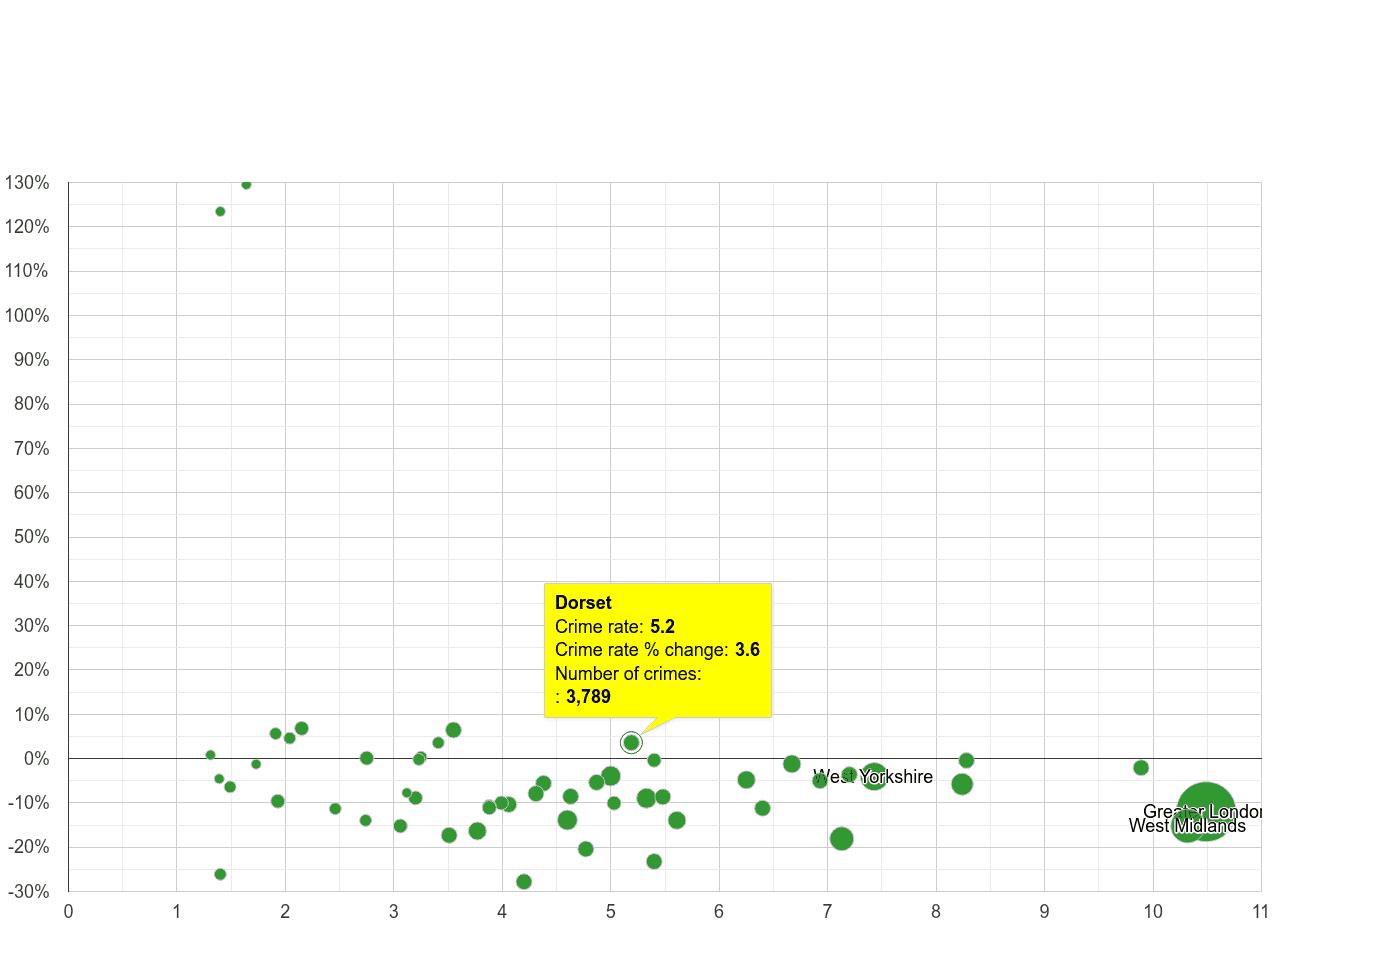Click 'Number of crimes:' tooltip line

(x=628, y=674)
